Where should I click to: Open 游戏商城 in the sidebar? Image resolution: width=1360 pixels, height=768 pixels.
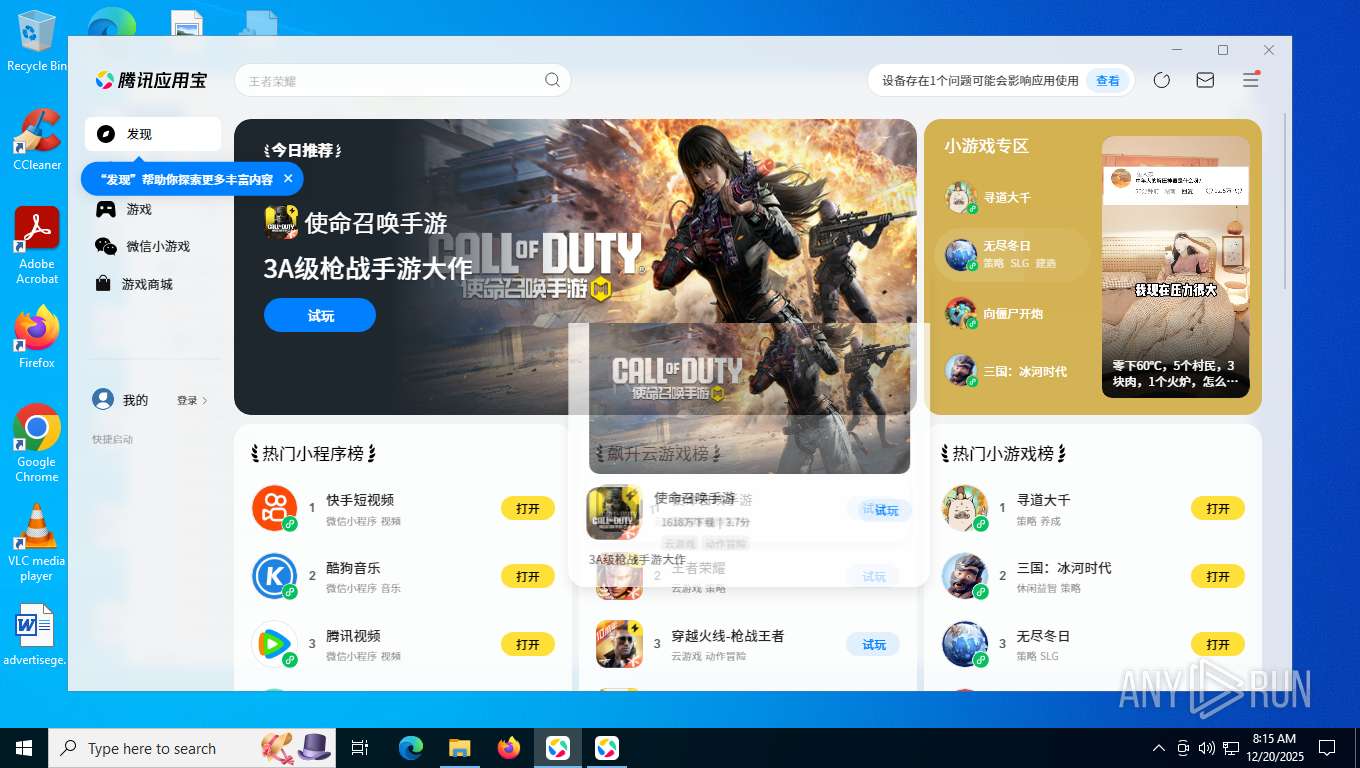[x=153, y=284]
